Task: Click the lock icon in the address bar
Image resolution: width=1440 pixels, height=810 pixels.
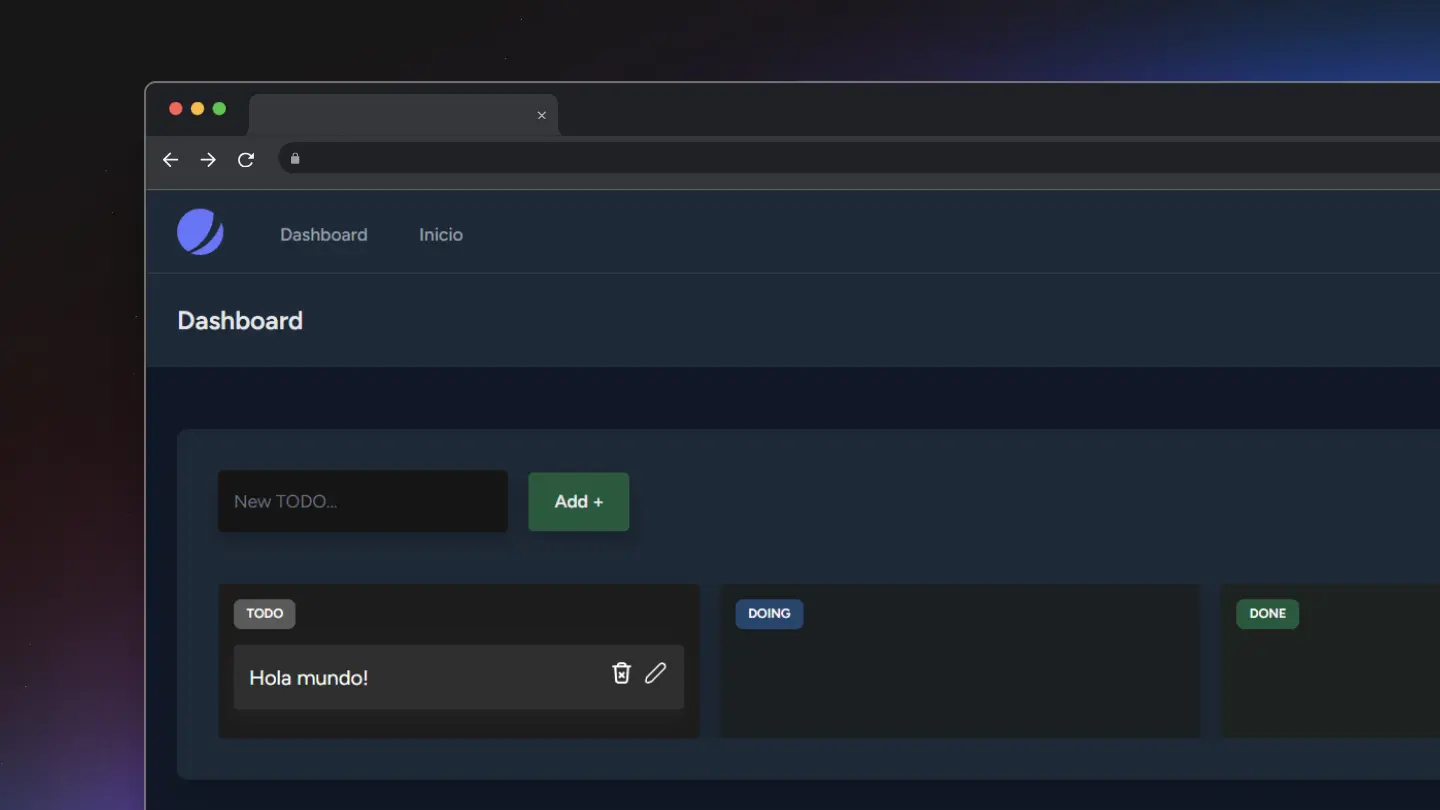Action: 295,159
